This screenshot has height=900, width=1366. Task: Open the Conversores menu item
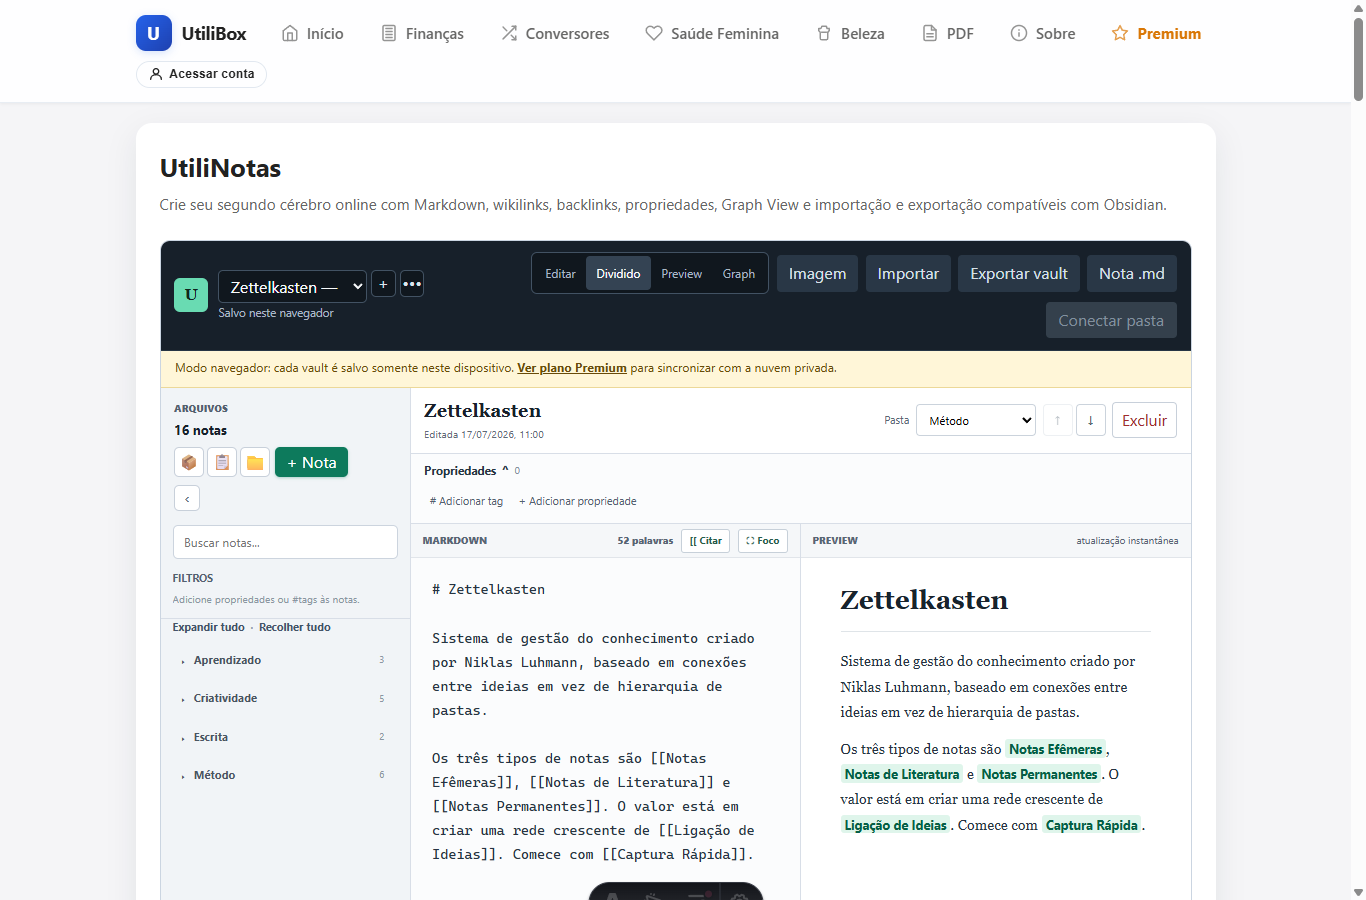tap(555, 33)
